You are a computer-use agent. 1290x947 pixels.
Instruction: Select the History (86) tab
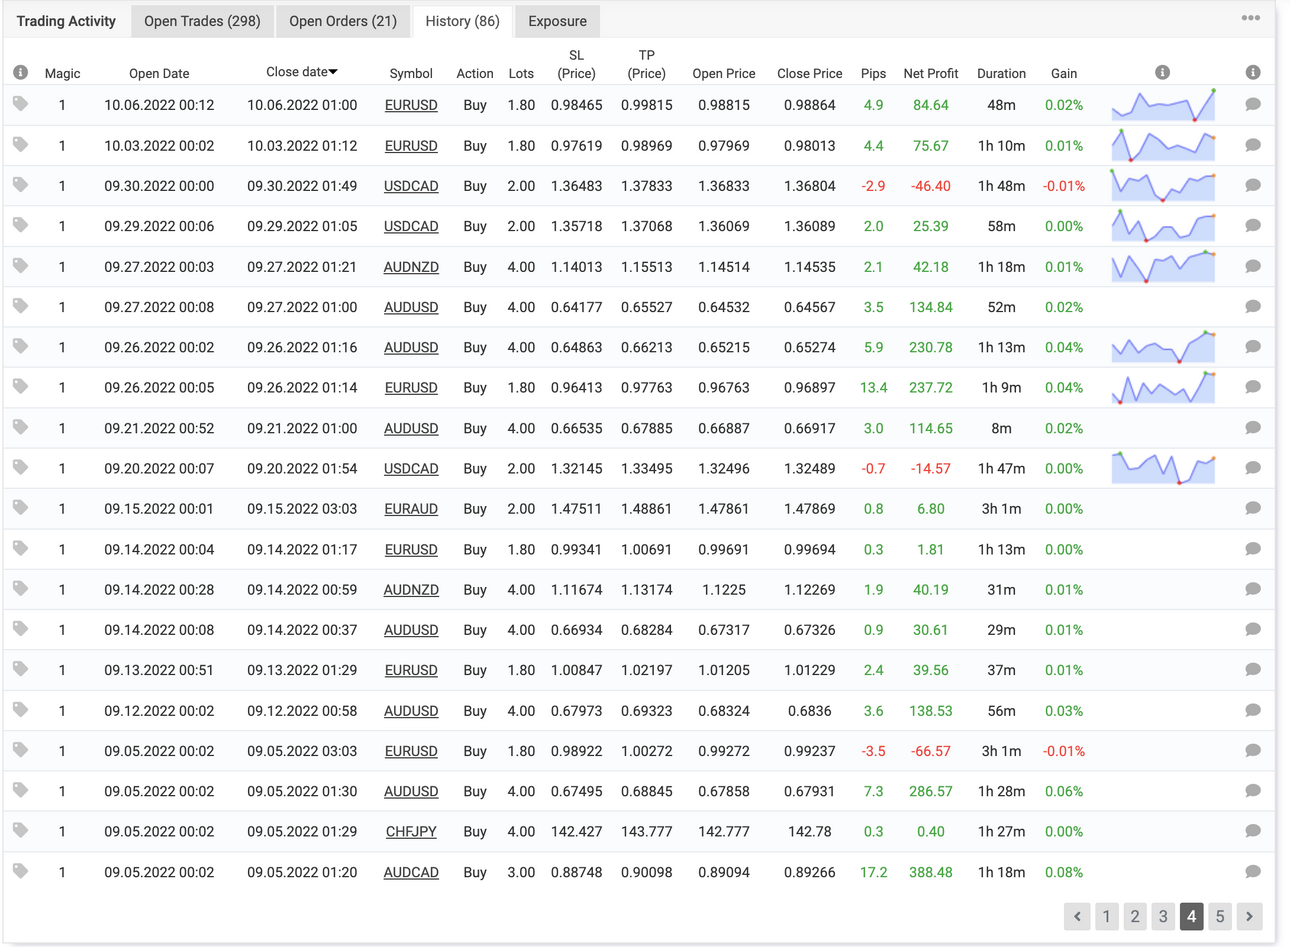point(462,21)
